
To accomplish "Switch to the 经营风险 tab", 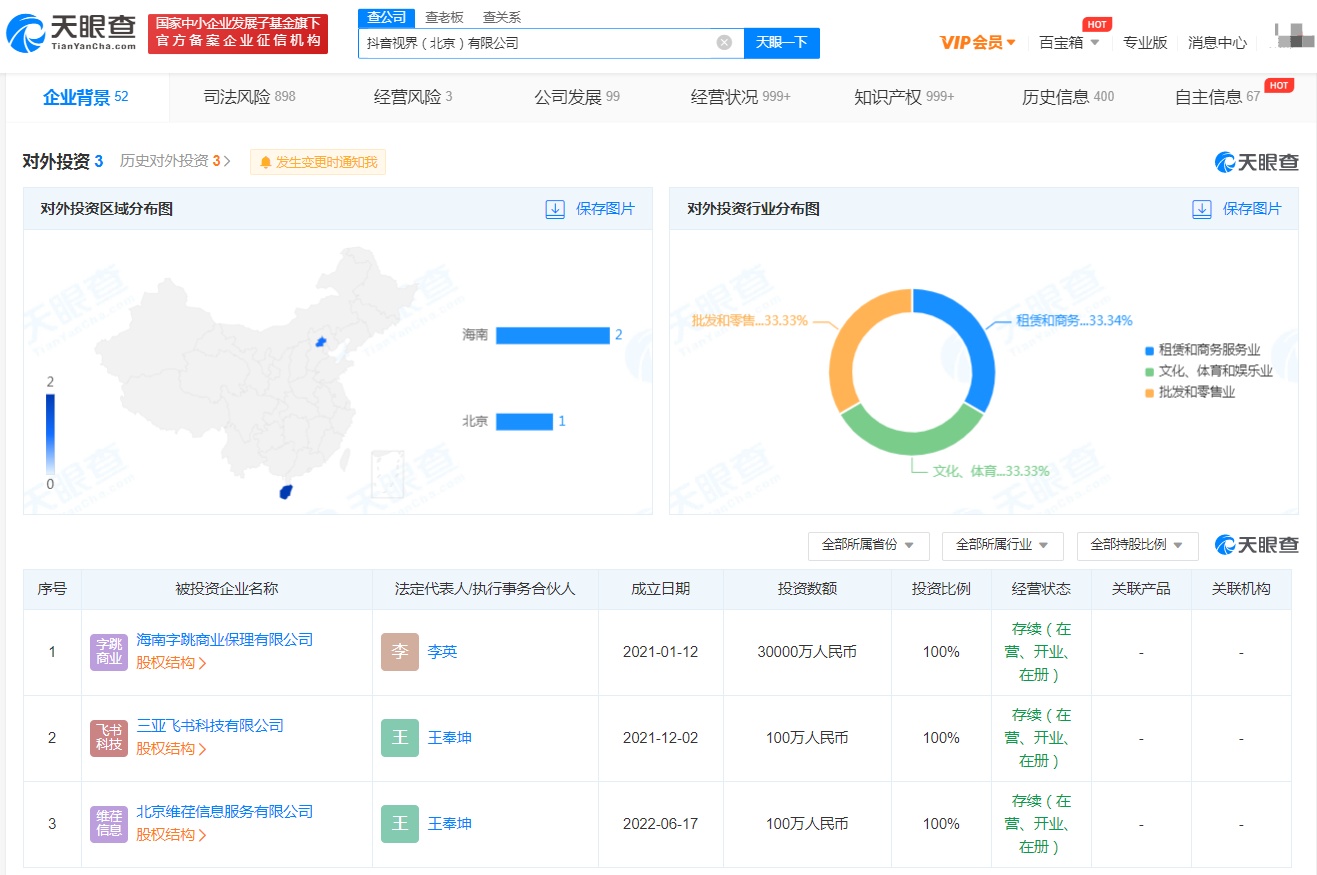I will click(413, 97).
